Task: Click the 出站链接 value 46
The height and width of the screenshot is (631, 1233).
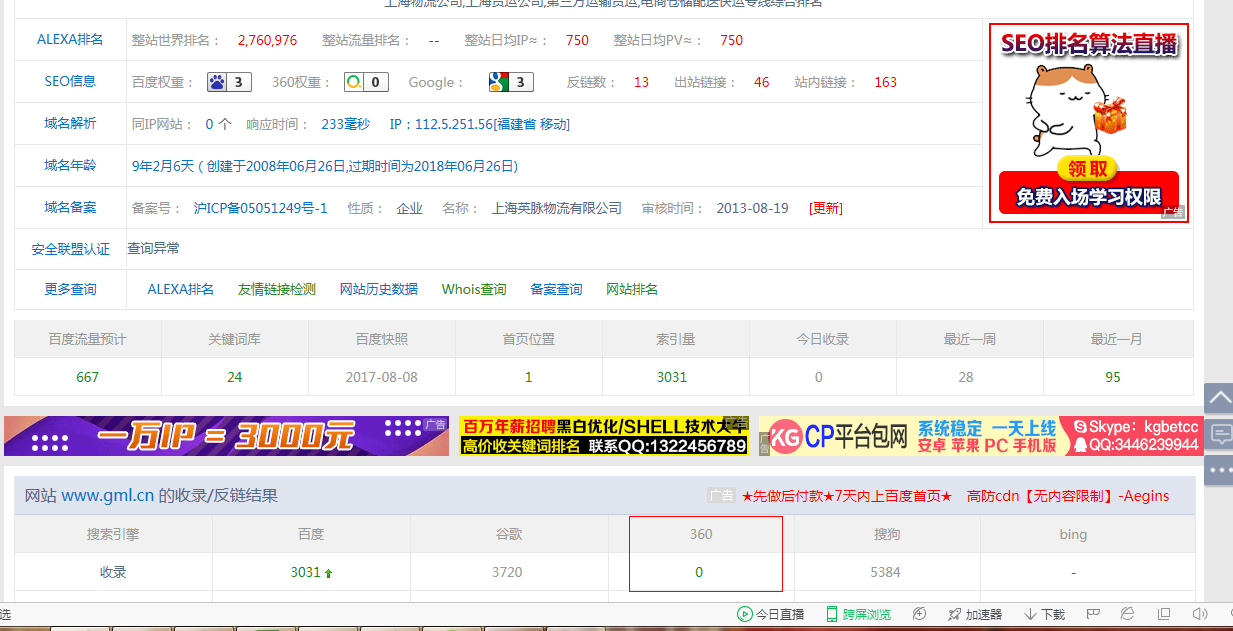Action: pos(762,82)
